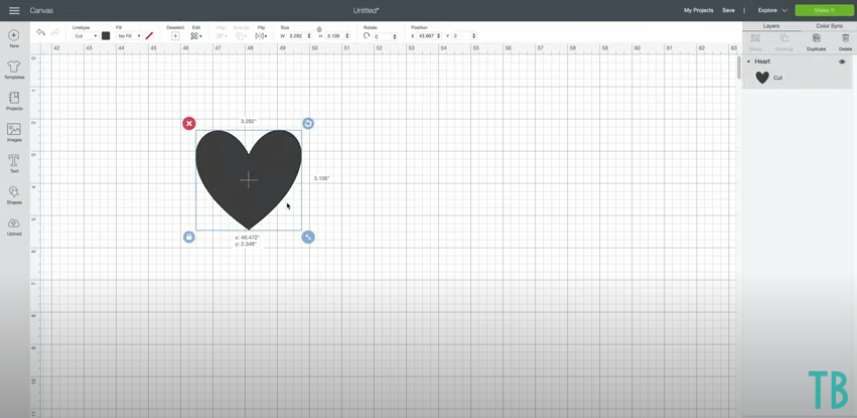This screenshot has height=418, width=857.
Task: Open the Flip dropdown
Action: [x=261, y=36]
